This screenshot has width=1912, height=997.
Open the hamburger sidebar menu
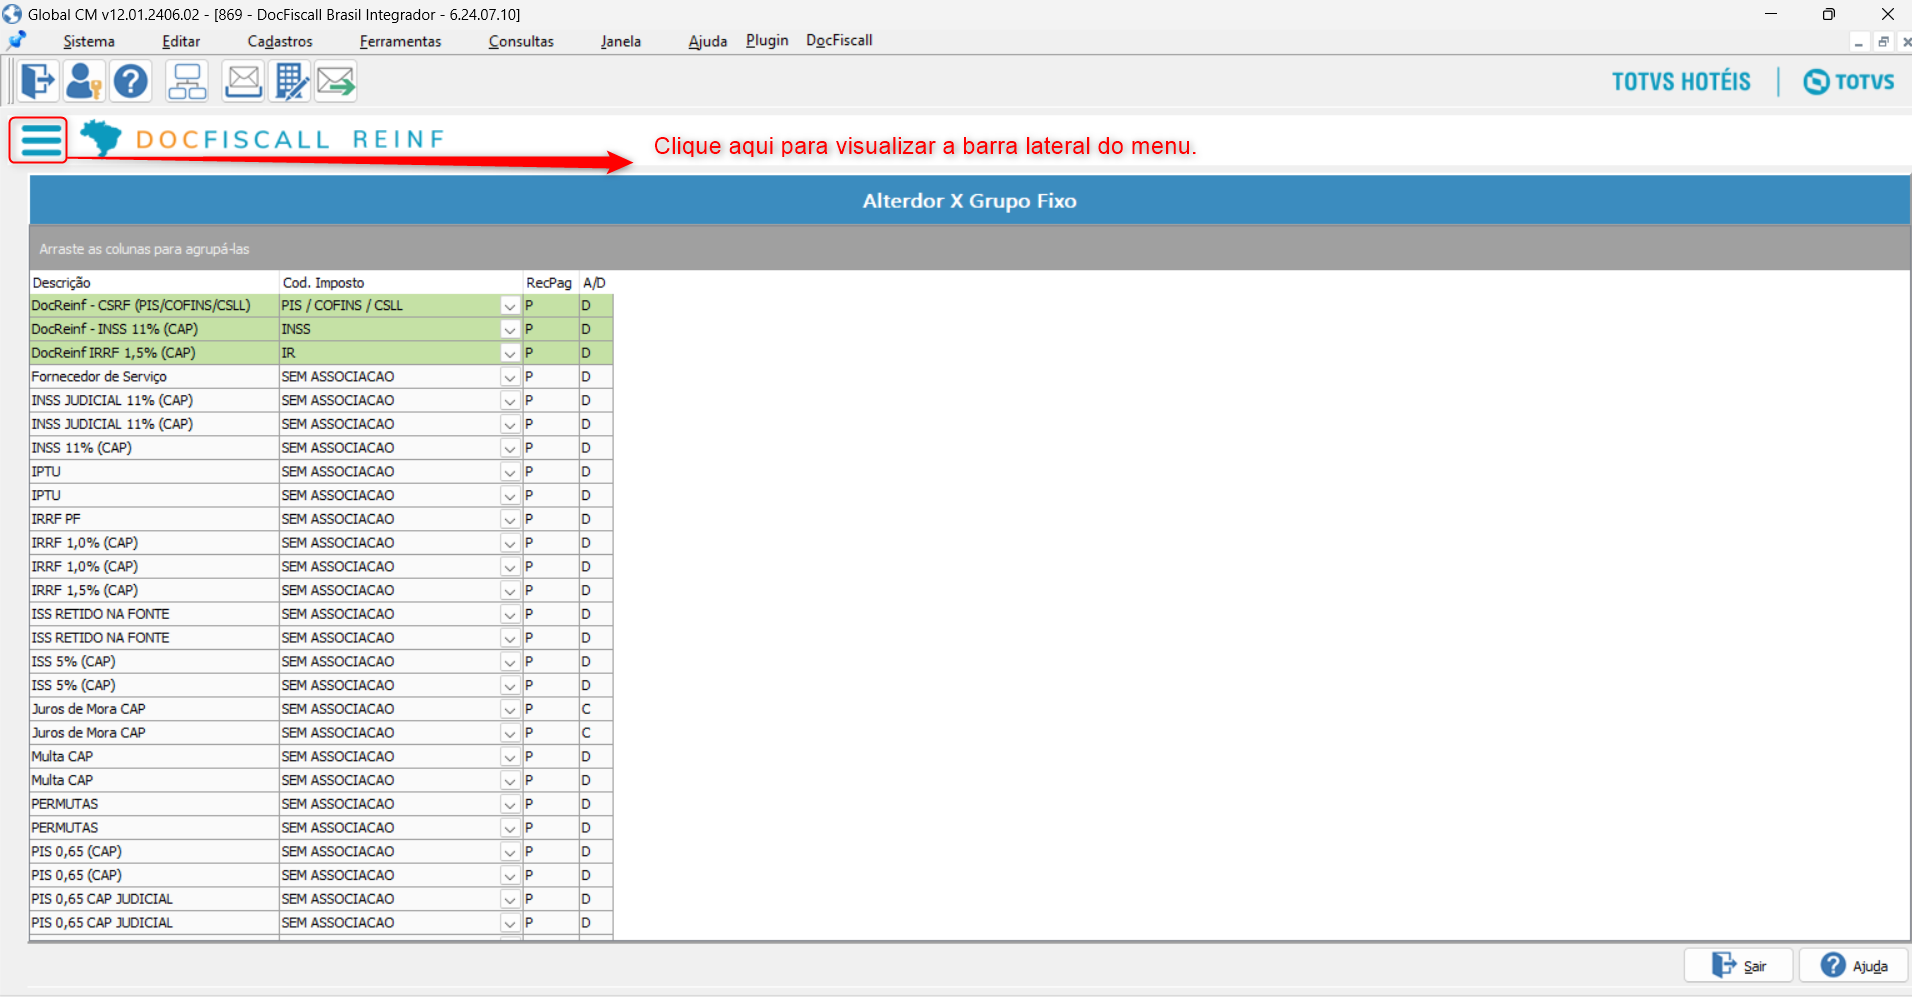[39, 140]
